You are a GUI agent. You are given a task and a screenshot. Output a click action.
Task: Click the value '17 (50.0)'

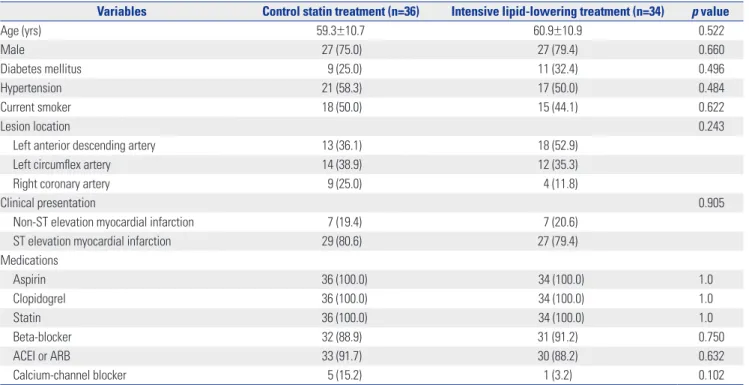[558, 88]
